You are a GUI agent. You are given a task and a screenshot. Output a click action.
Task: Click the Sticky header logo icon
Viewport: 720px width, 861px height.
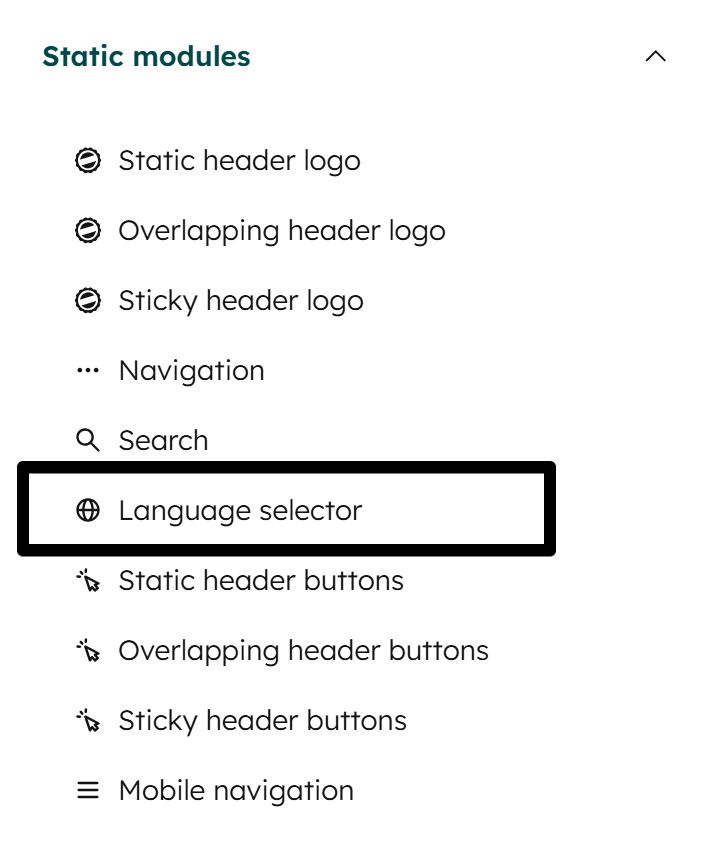[x=89, y=300]
